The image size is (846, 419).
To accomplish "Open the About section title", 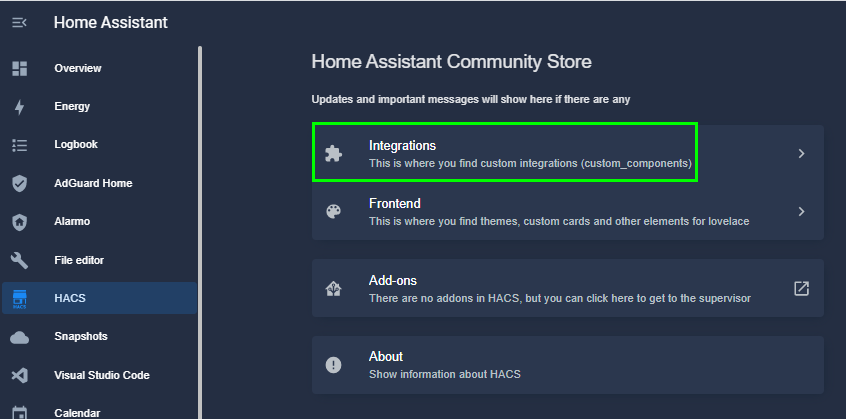I will (386, 356).
